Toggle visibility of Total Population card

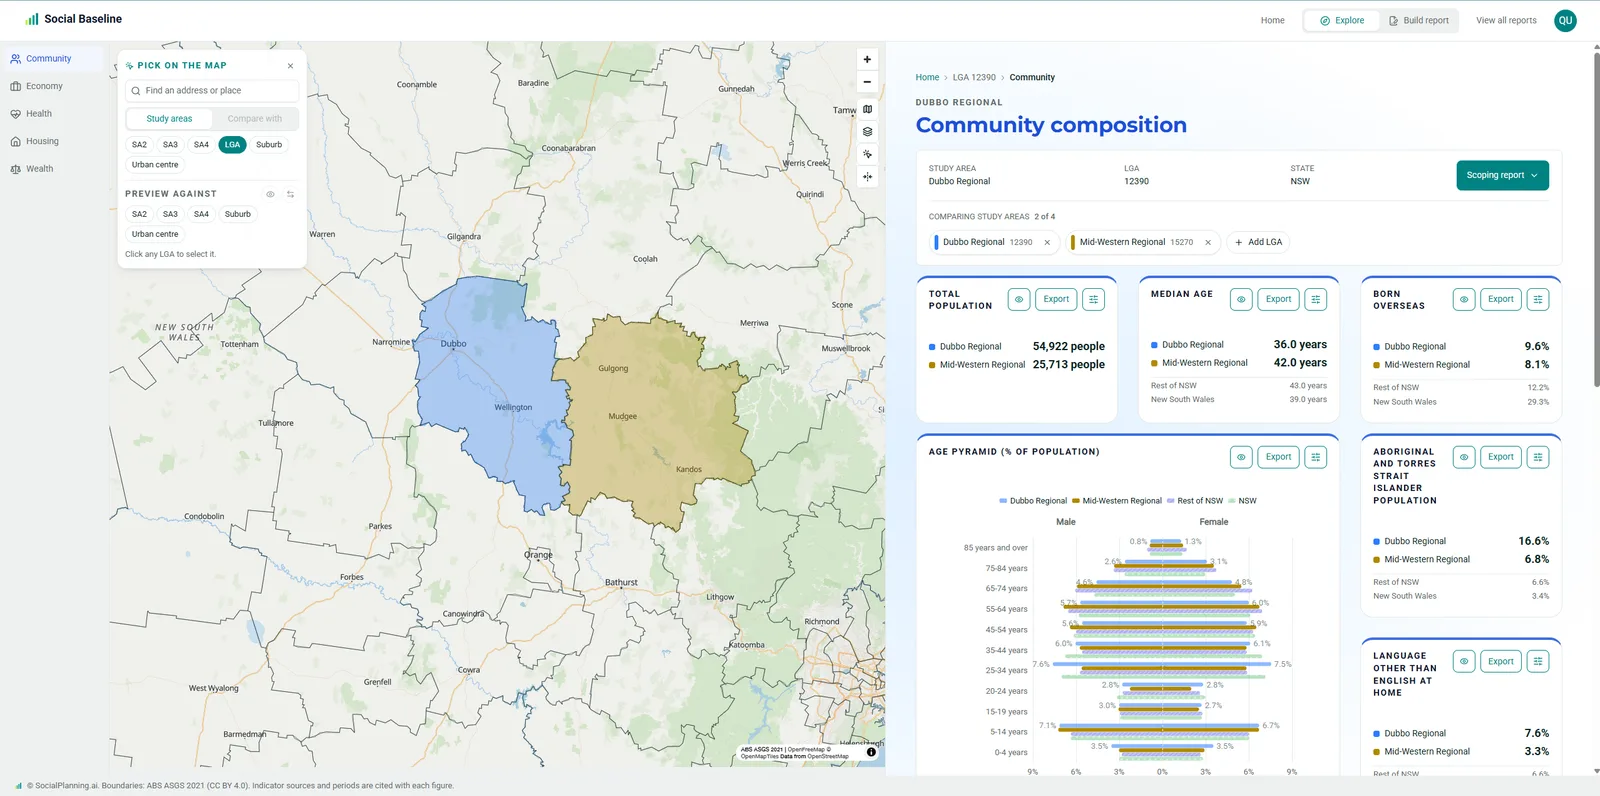click(1019, 299)
